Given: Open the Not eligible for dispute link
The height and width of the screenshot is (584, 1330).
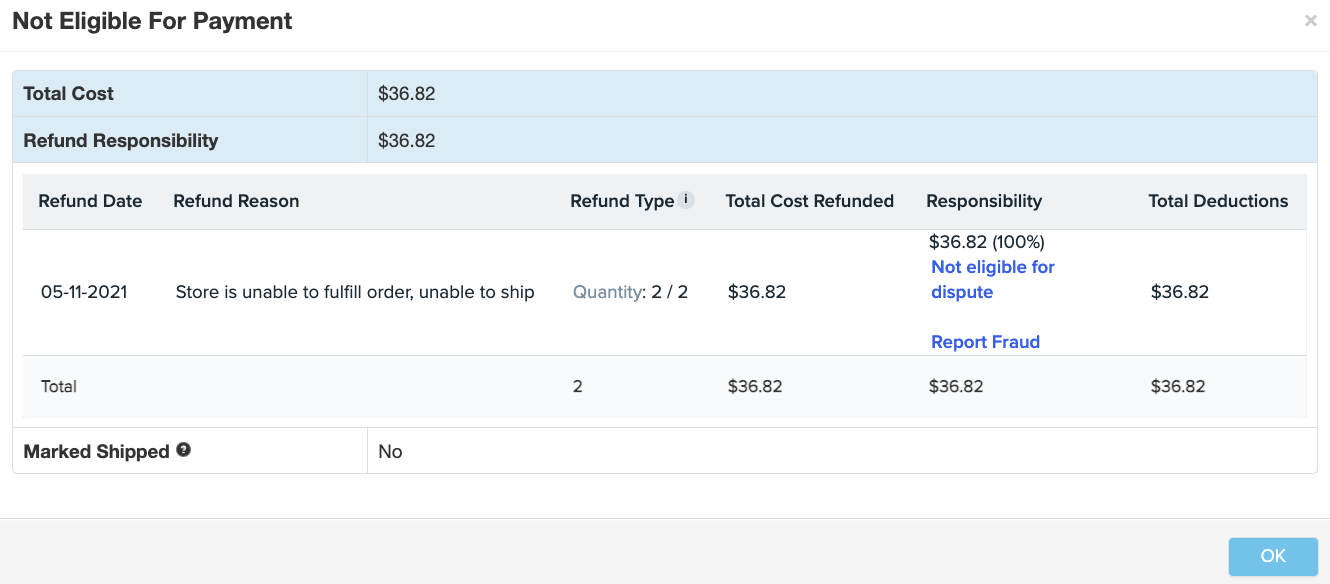Looking at the screenshot, I should (992, 280).
